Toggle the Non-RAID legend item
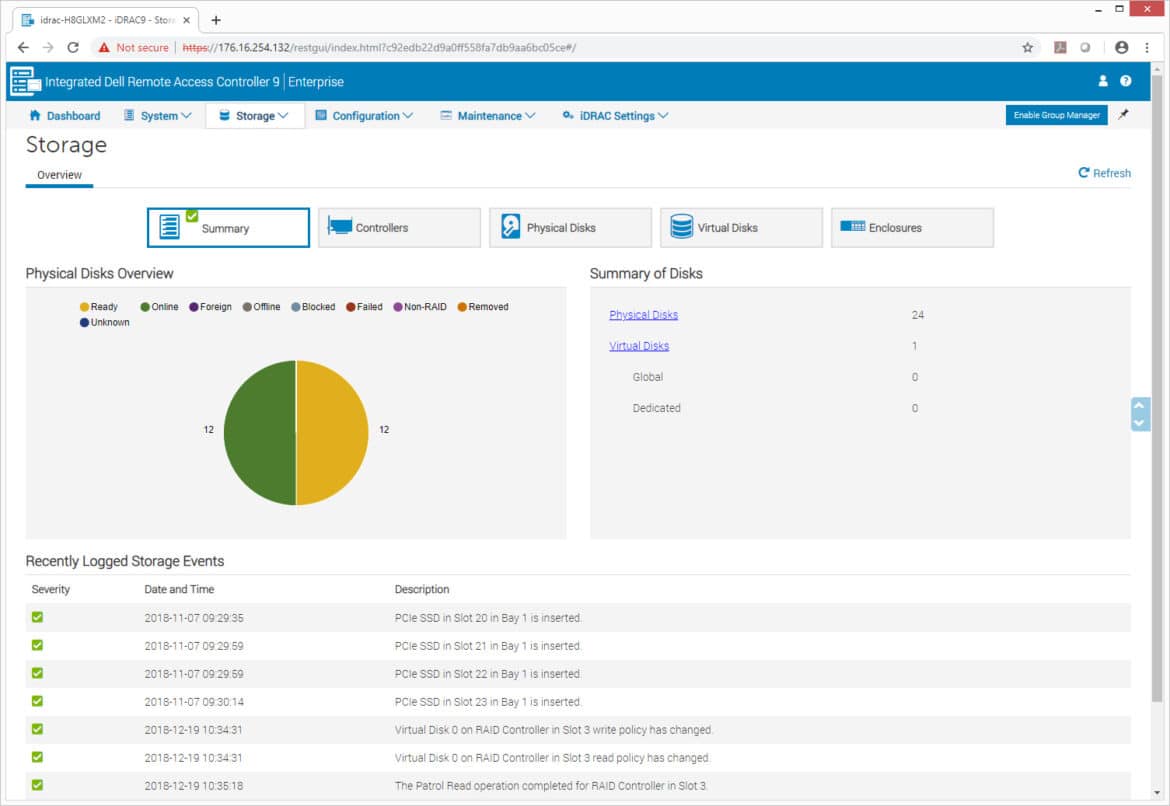 coord(420,307)
